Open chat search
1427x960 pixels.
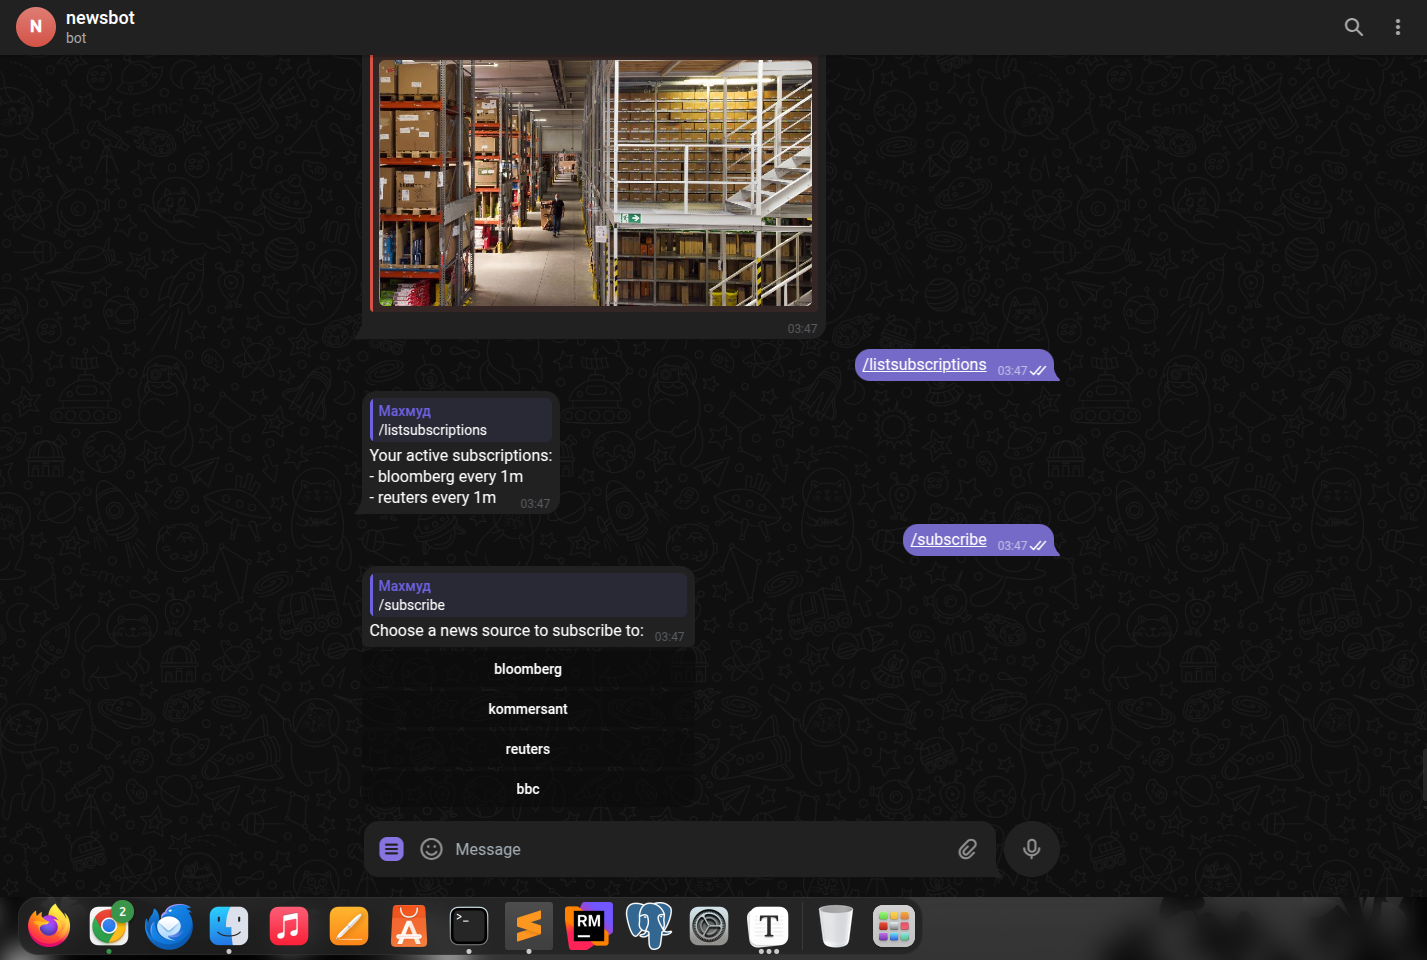click(x=1353, y=27)
